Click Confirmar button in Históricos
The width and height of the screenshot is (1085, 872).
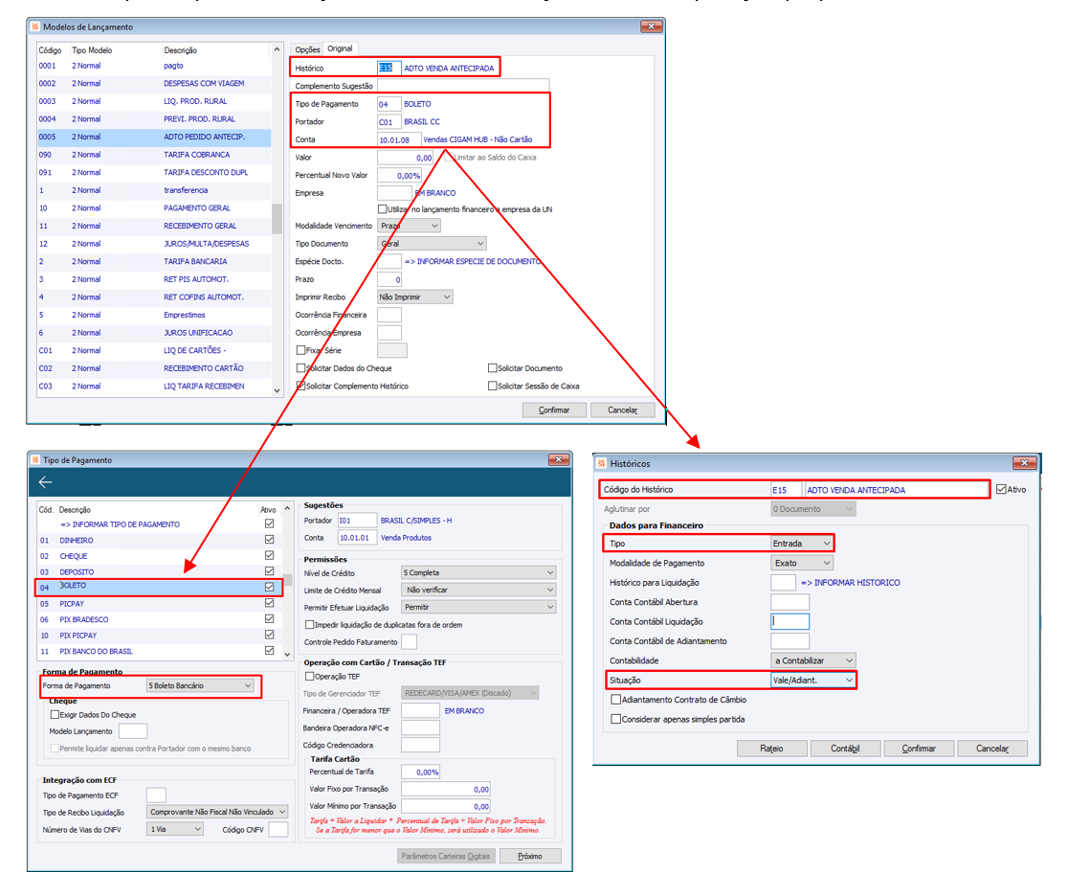click(919, 748)
